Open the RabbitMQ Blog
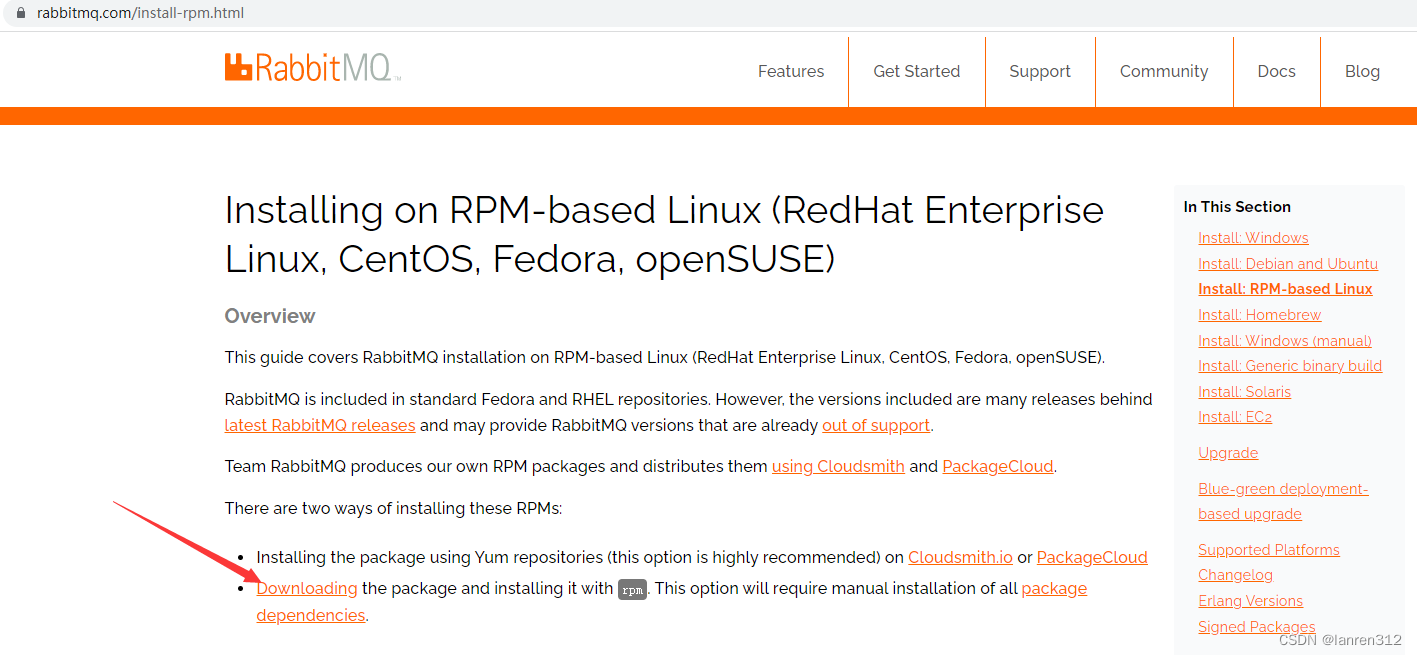1417x655 pixels. 1361,71
